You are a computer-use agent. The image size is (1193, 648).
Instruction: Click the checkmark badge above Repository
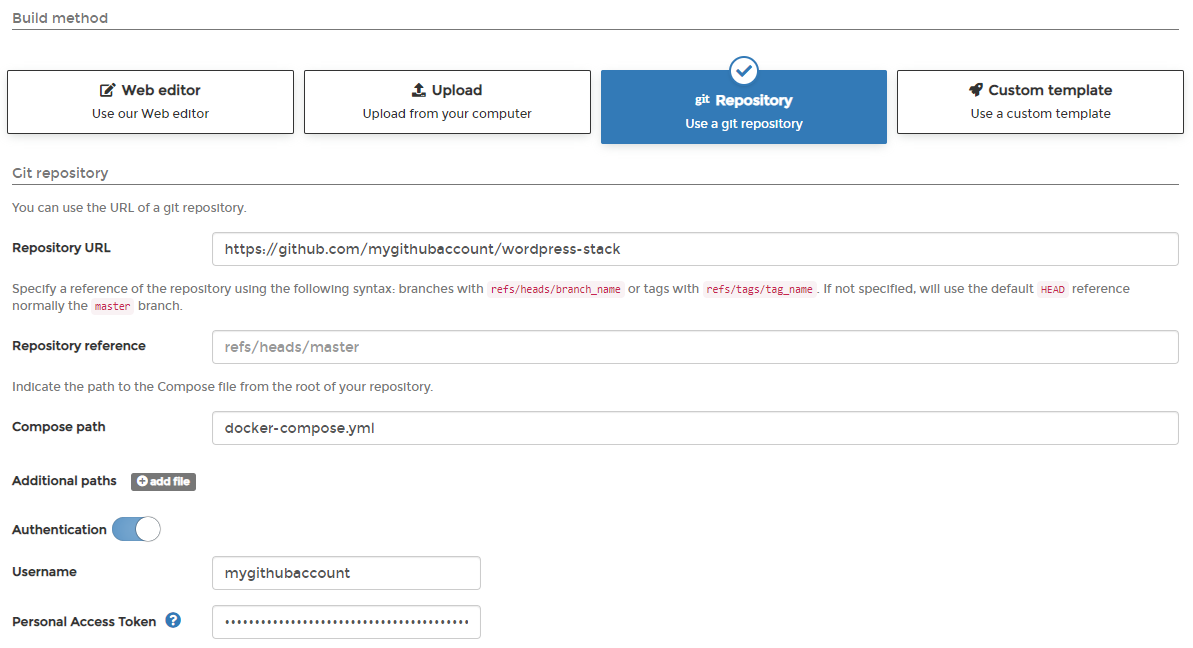(744, 70)
